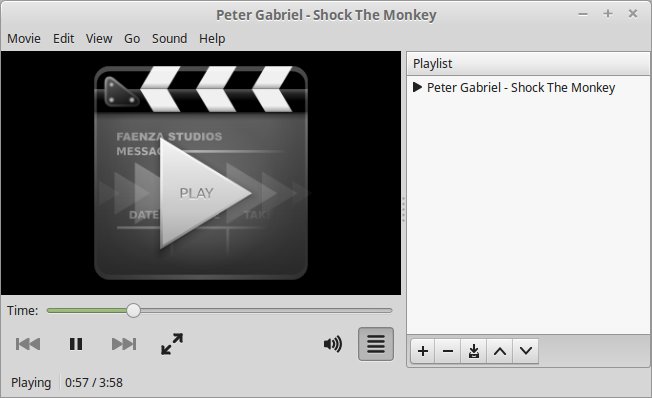652x398 pixels.
Task: Pause the current playback
Action: (76, 344)
